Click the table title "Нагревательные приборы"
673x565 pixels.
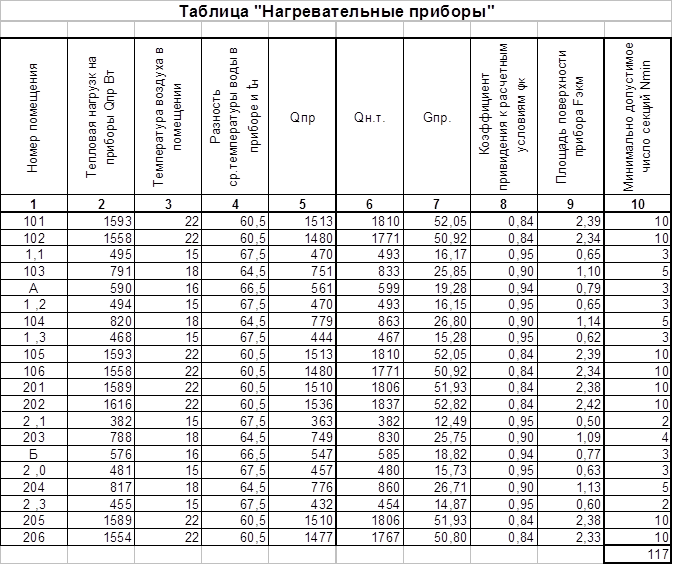click(x=337, y=12)
